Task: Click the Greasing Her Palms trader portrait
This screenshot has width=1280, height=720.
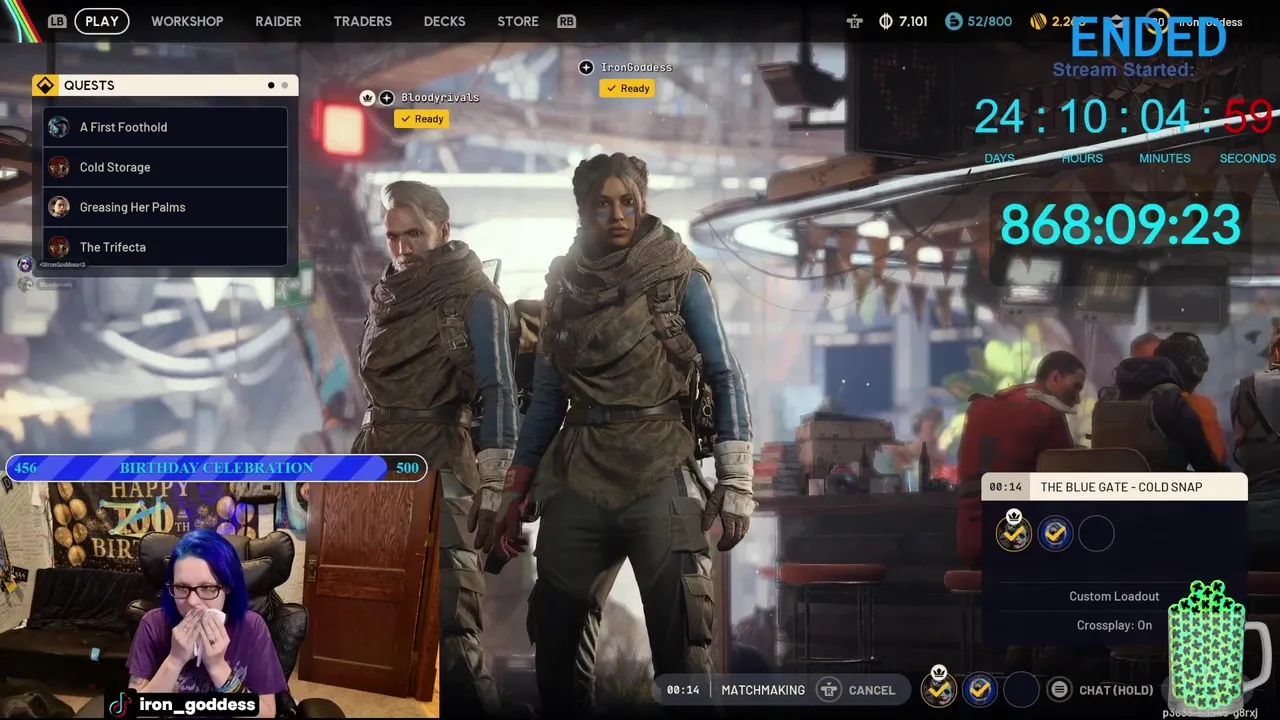Action: [x=59, y=207]
